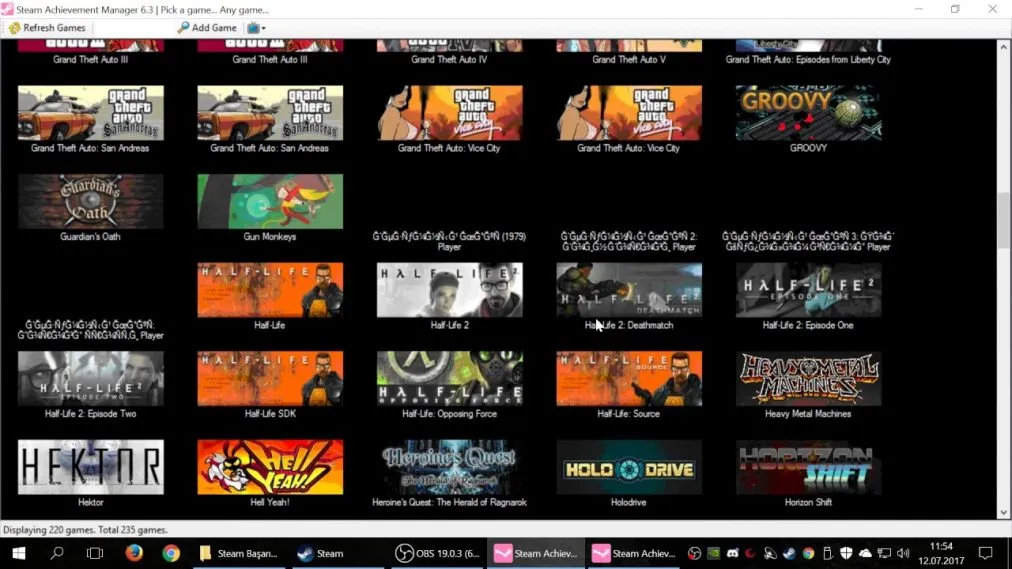Screen dimensions: 1012x569
Task: Select the Half-Life 2 game thumbnail
Action: [x=449, y=290]
